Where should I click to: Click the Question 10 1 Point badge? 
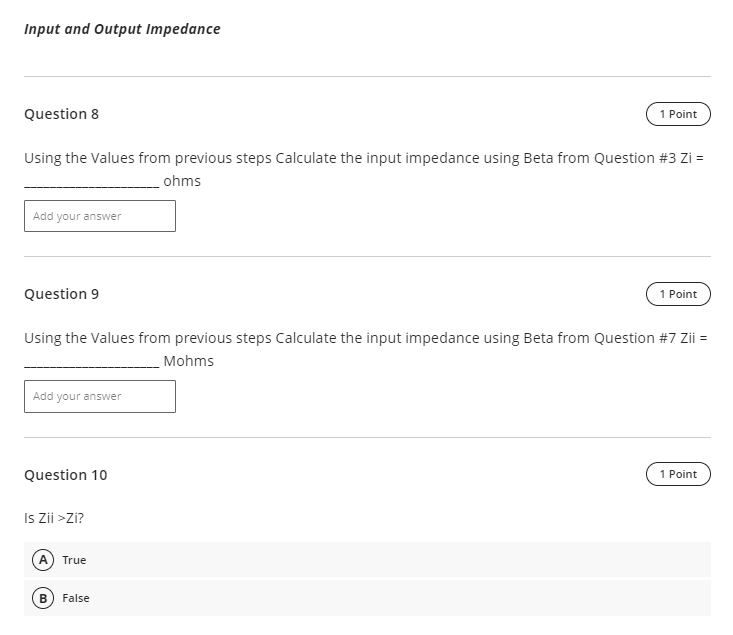(678, 474)
